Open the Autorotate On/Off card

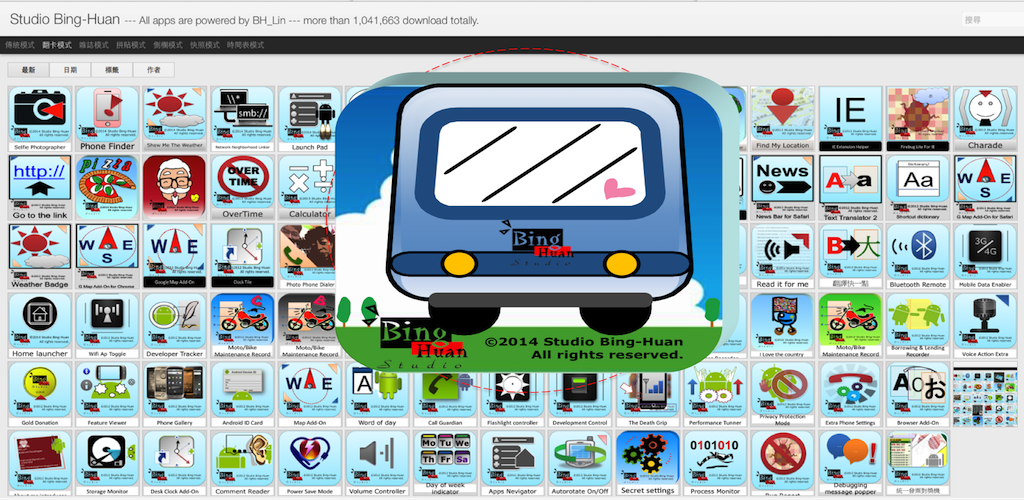[580, 463]
